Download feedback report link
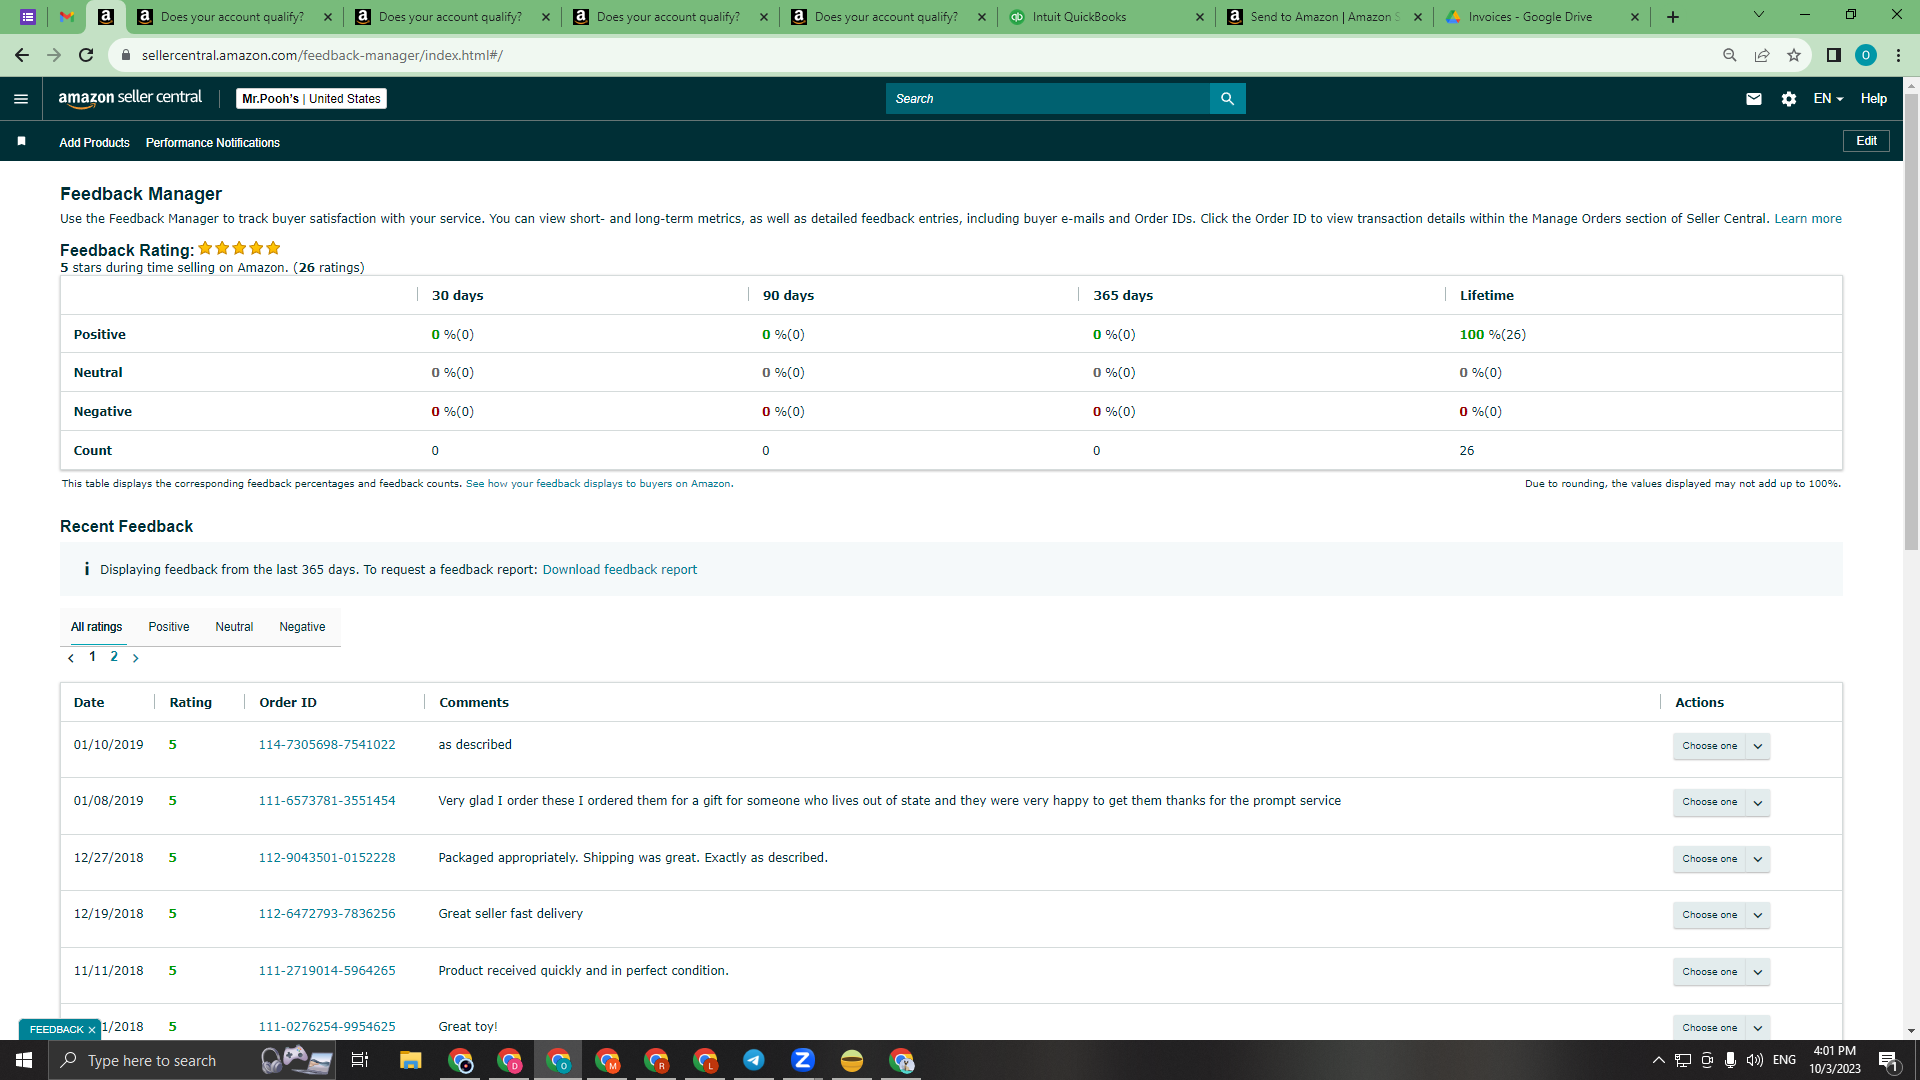 619,570
